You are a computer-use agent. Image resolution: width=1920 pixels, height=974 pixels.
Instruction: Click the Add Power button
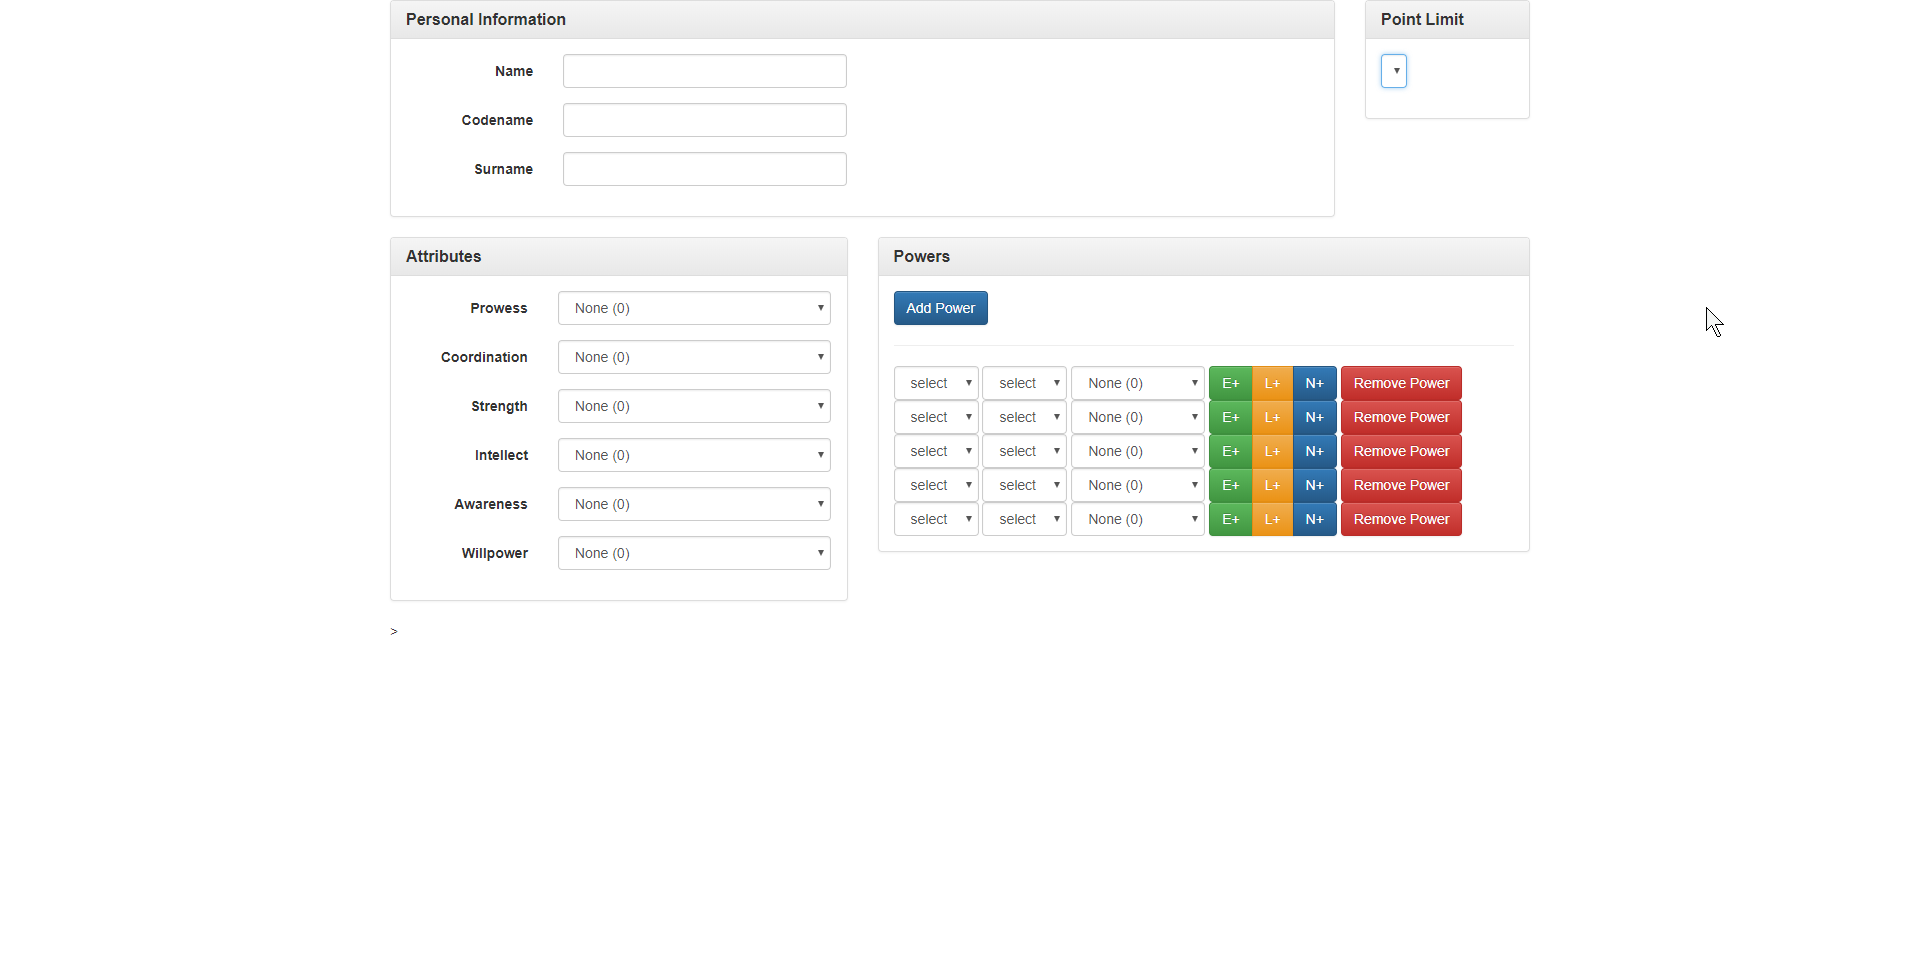(940, 308)
